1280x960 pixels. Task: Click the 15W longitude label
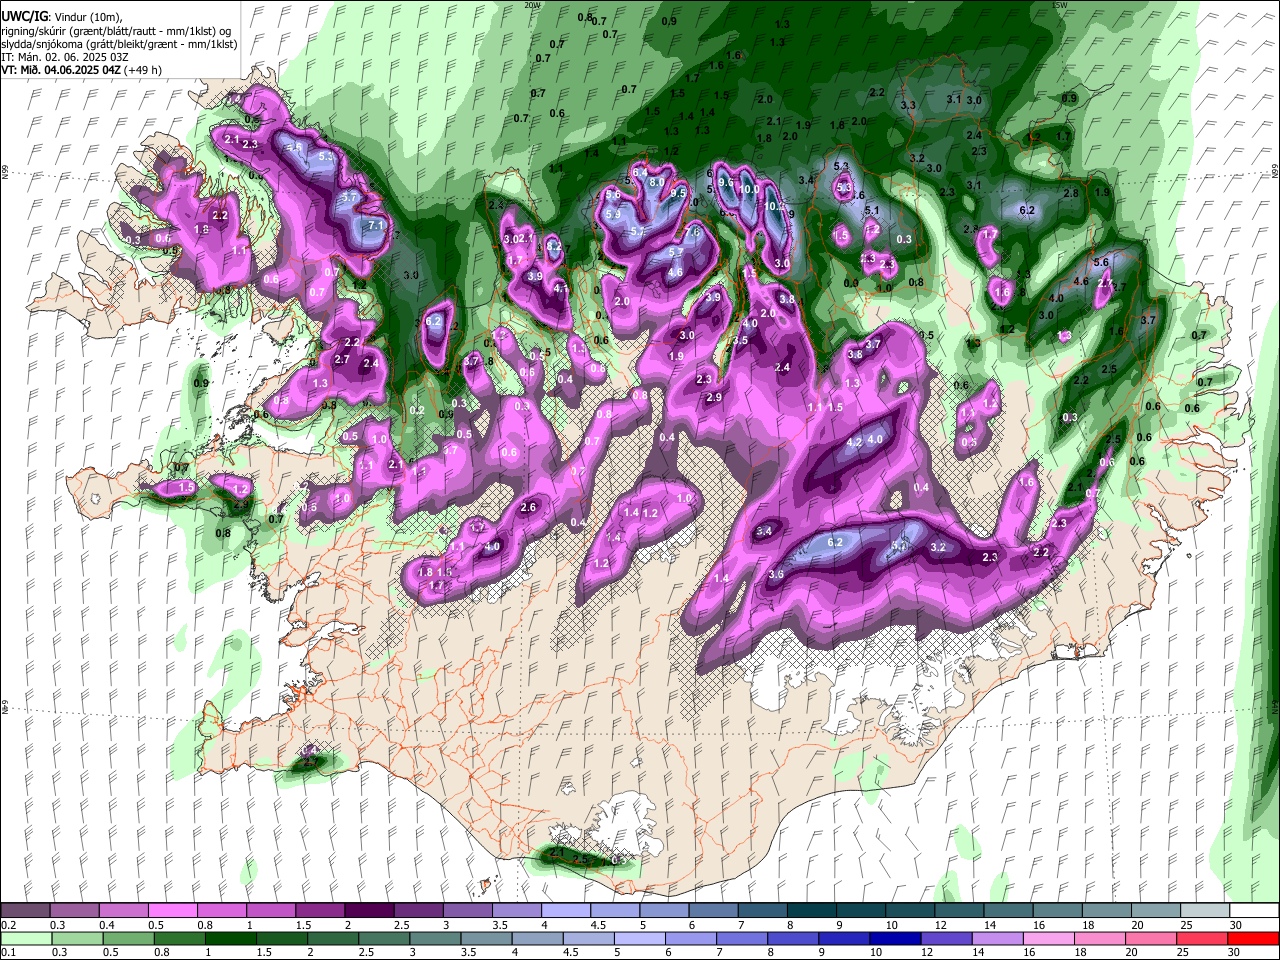[1059, 5]
